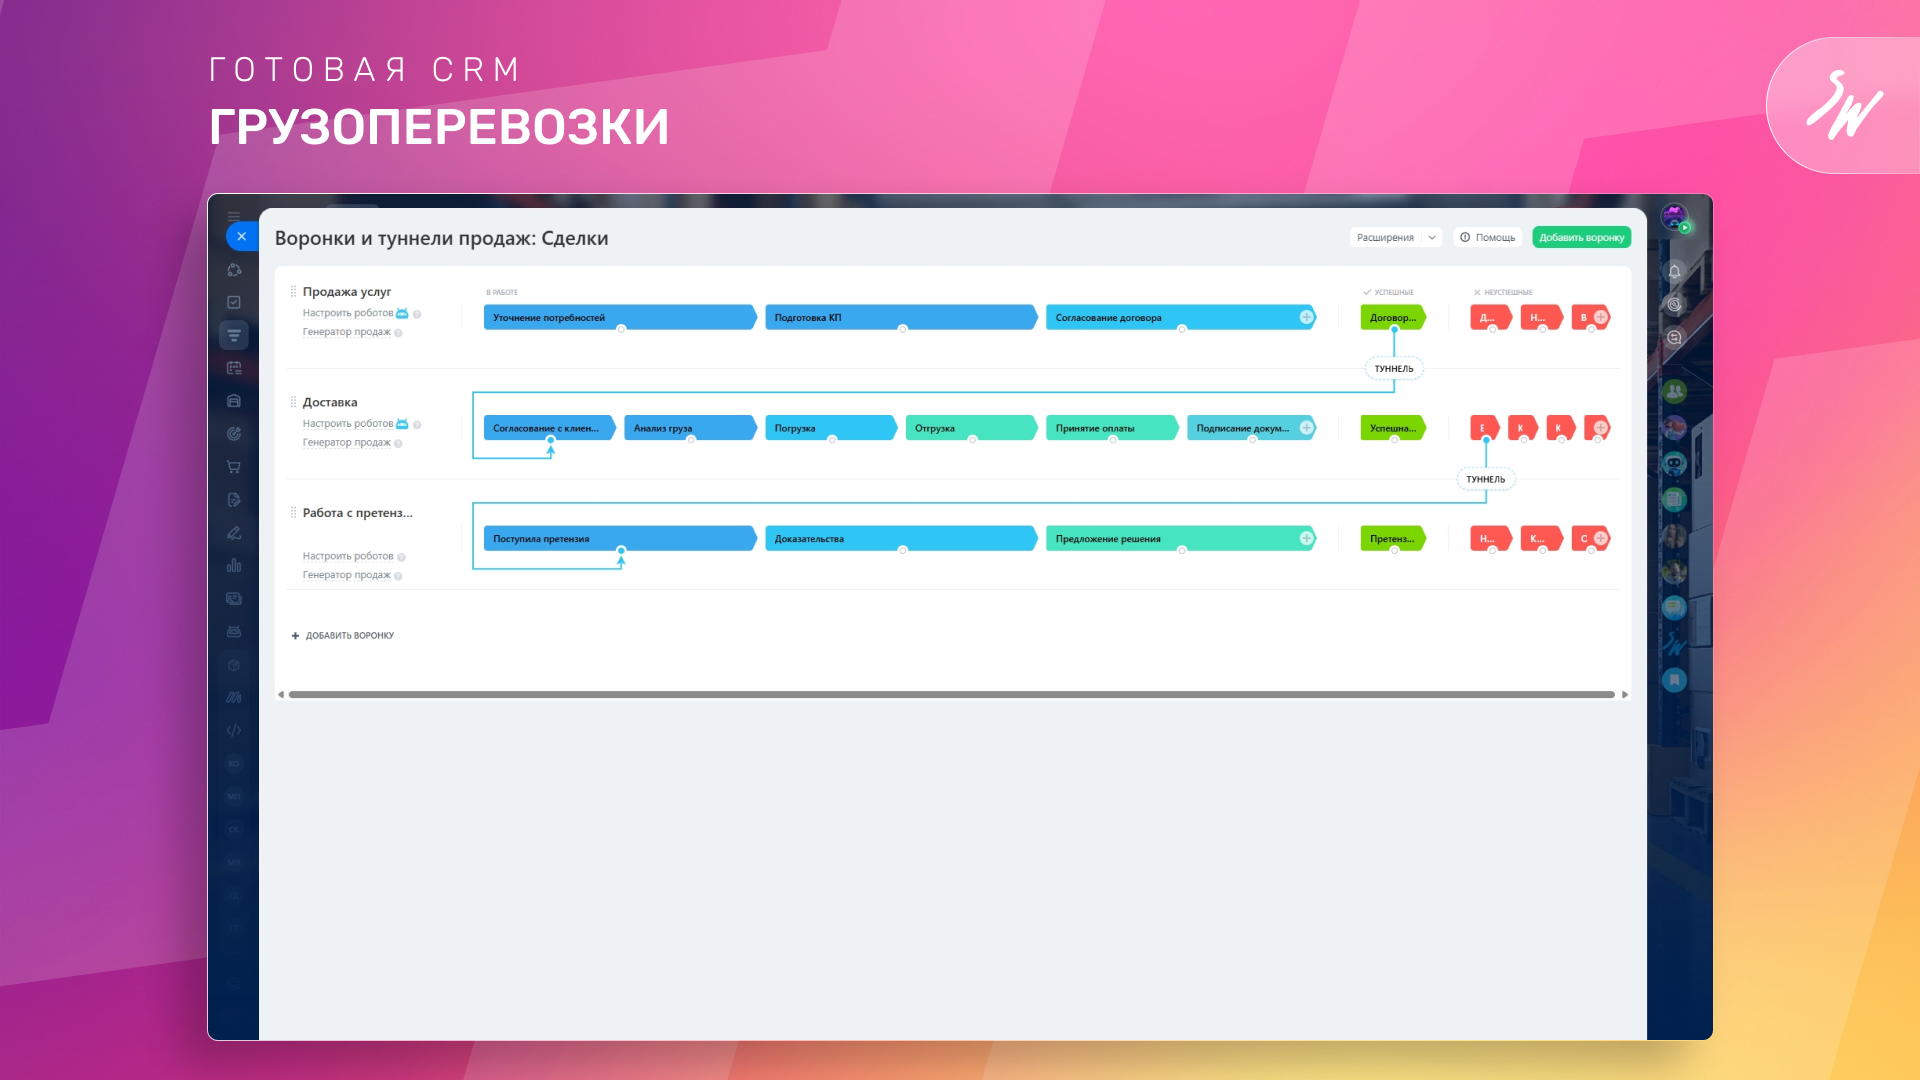Click ТУННЕЛЬ label below Договор stage
Screen dimensions: 1920x1080
(1394, 369)
